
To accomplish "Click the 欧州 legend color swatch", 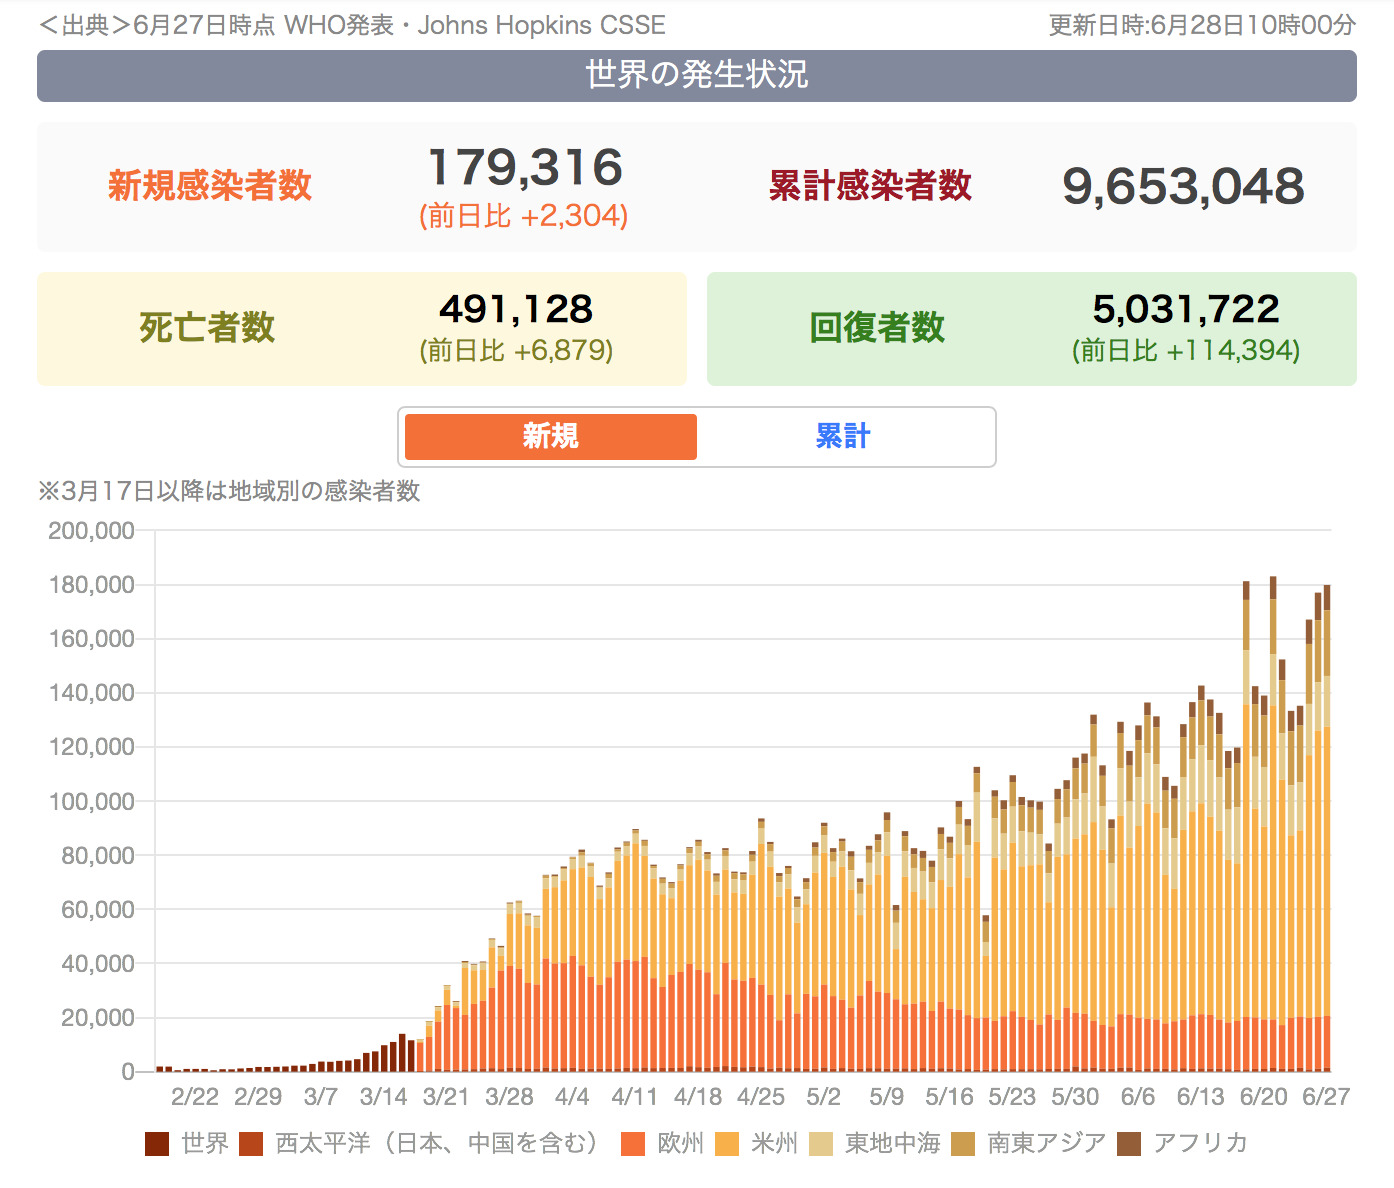I will pyautogui.click(x=633, y=1143).
